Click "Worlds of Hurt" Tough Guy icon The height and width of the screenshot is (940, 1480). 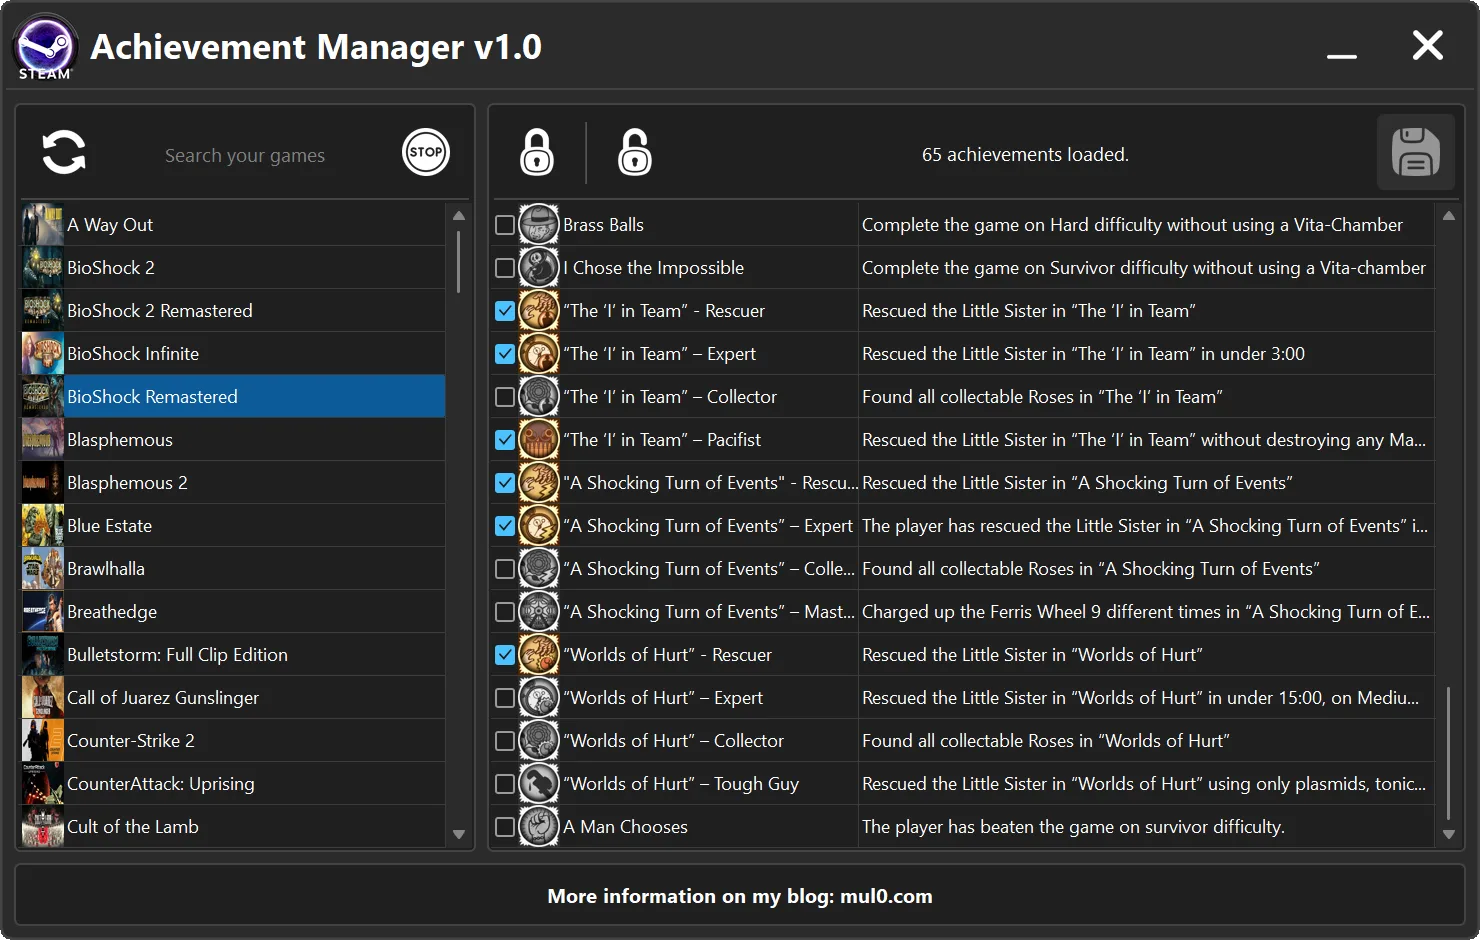539,784
